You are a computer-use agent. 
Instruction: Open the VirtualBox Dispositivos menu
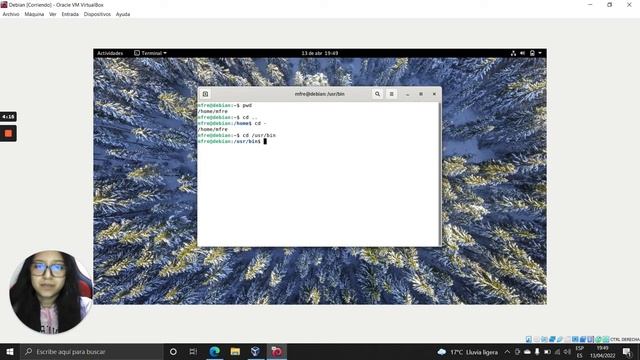pos(97,14)
